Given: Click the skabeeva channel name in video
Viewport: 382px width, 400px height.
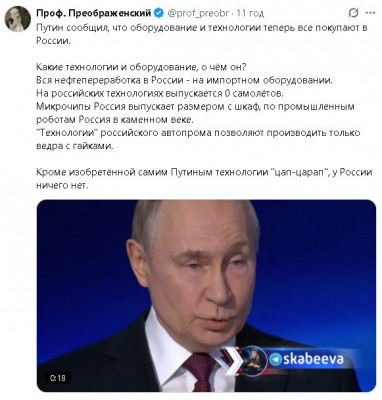Looking at the screenshot, I should (313, 359).
